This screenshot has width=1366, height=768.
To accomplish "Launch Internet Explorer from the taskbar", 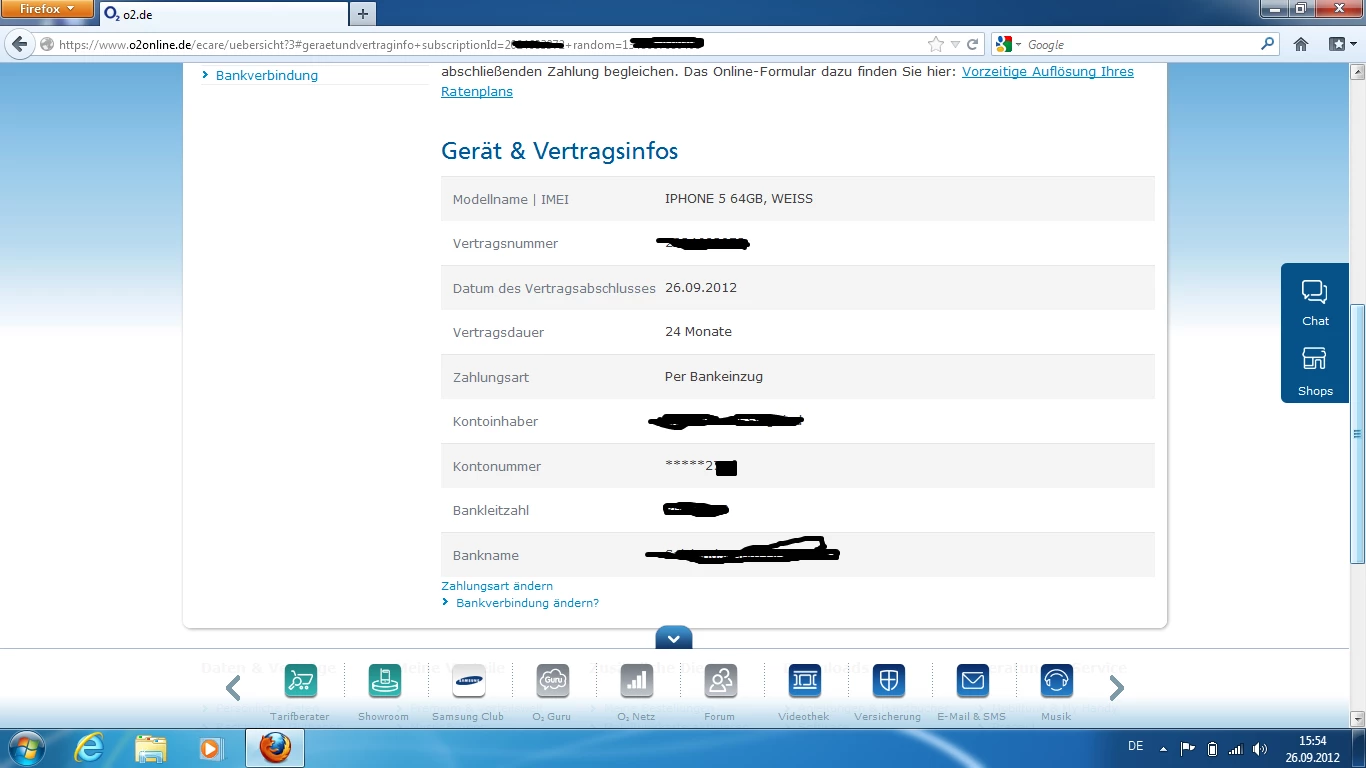I will coord(90,748).
